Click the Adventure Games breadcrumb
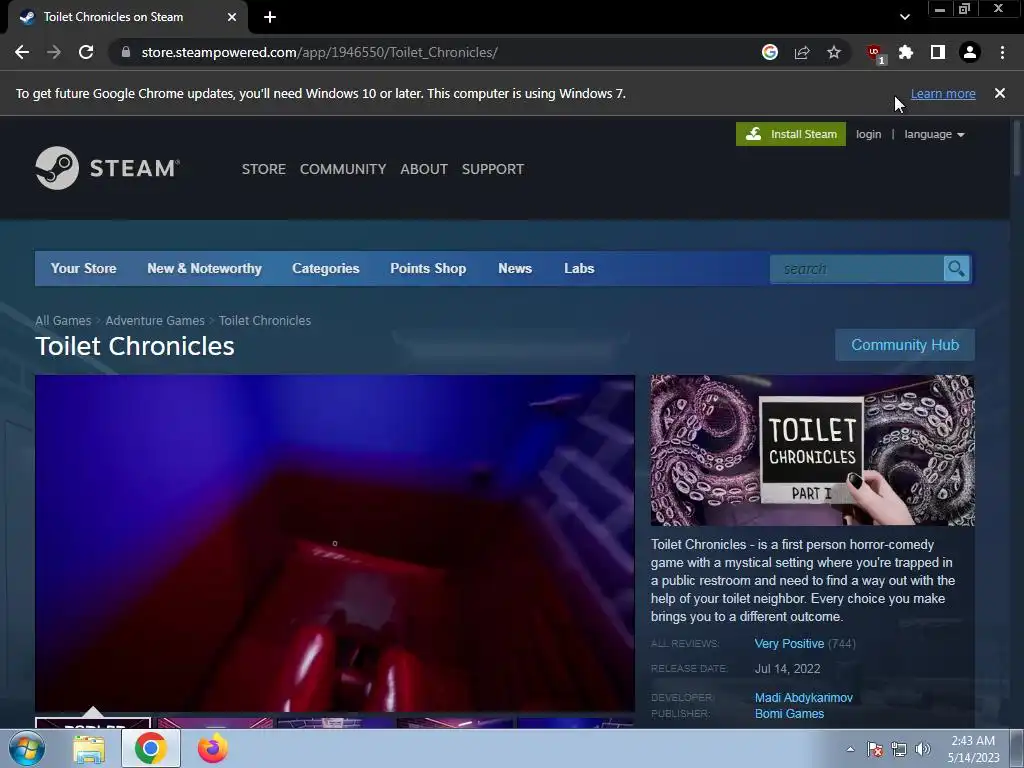1024x768 pixels. click(x=155, y=321)
